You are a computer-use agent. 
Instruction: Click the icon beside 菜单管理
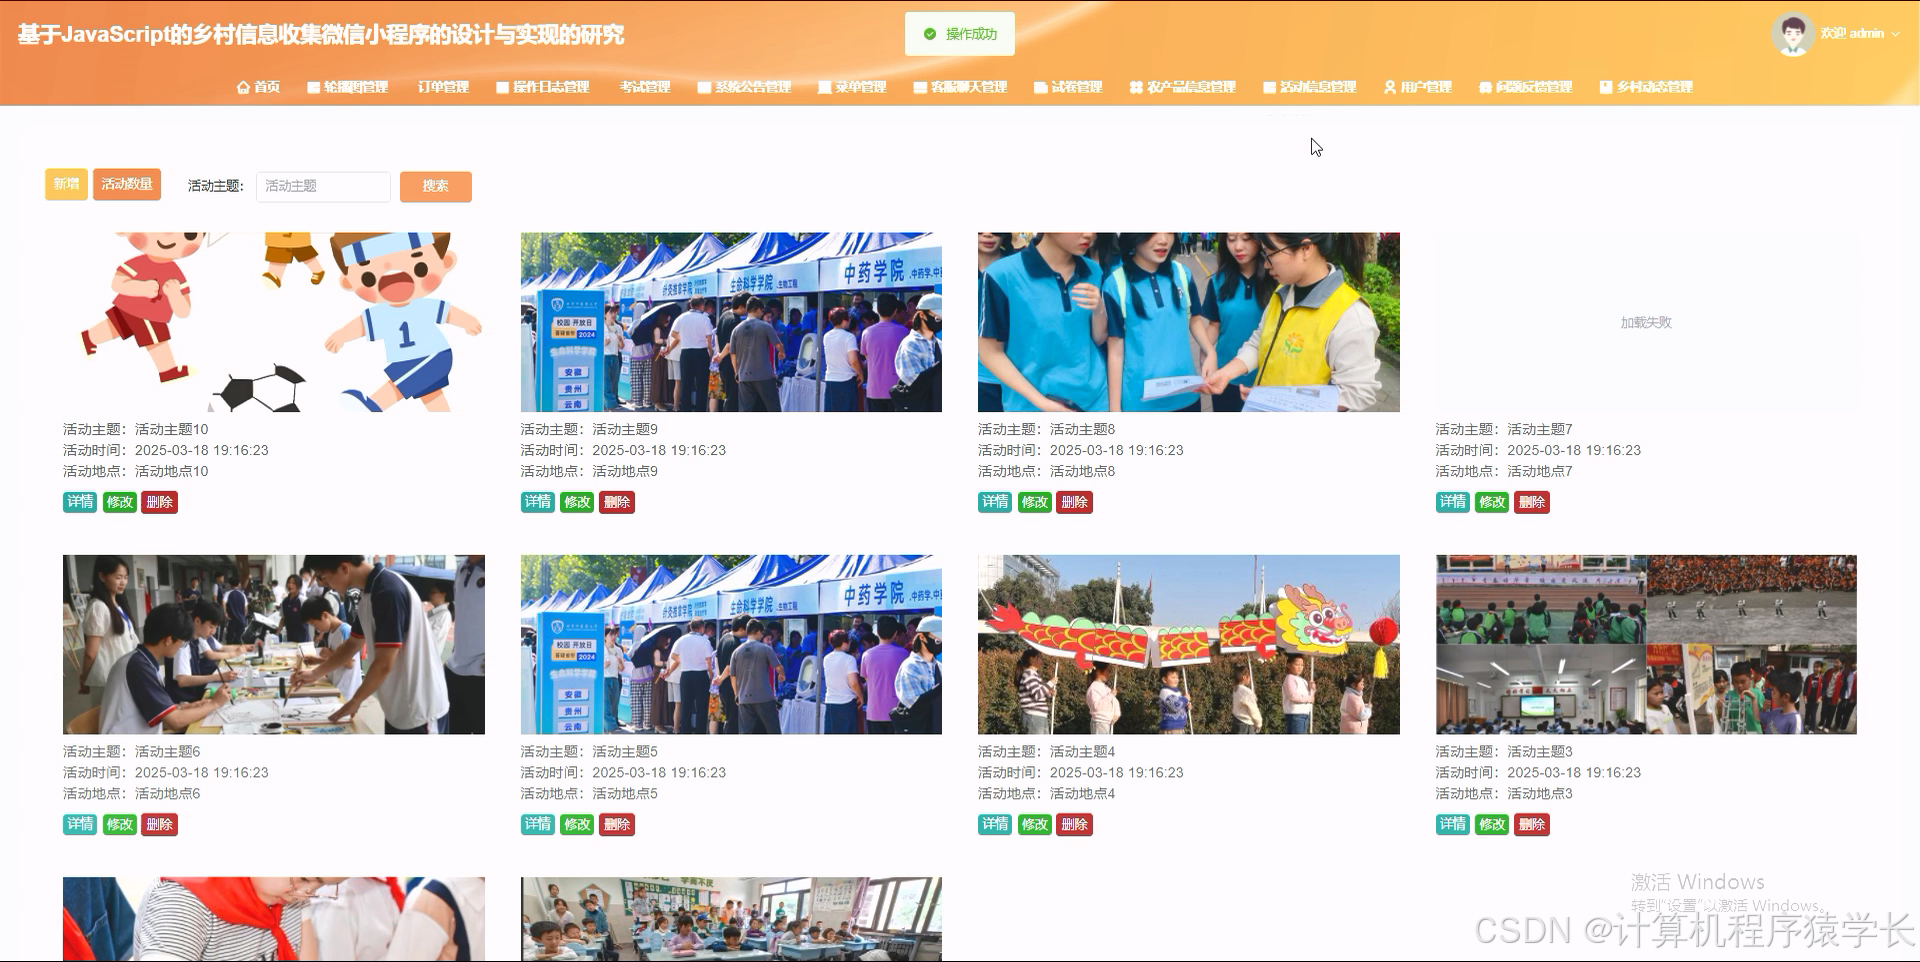(x=824, y=88)
